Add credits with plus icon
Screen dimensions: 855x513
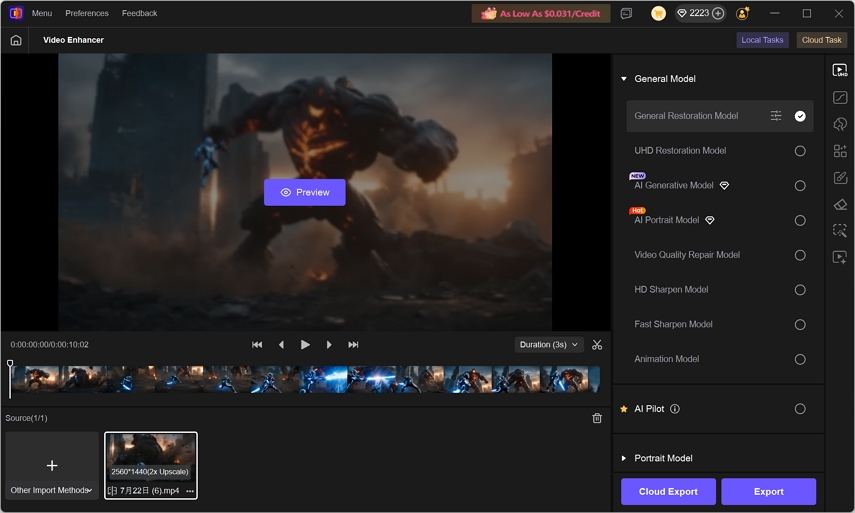click(718, 13)
